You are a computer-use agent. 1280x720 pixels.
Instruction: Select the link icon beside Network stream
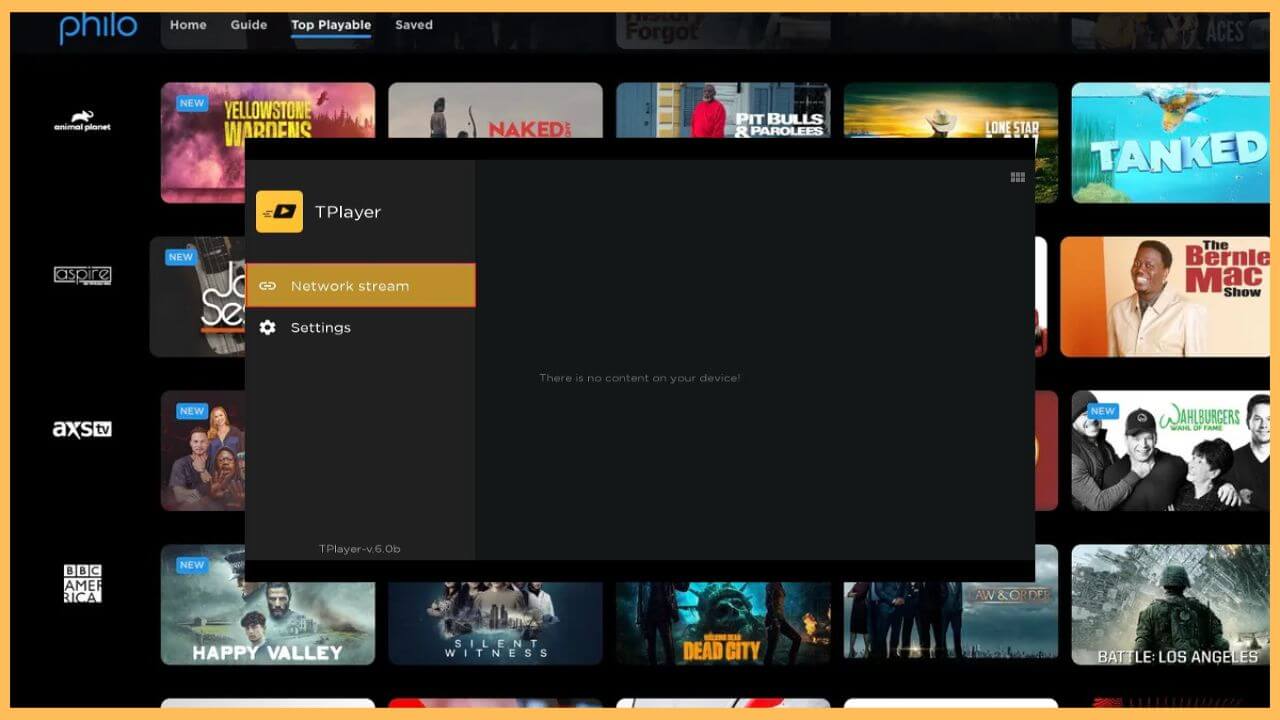[x=267, y=285]
